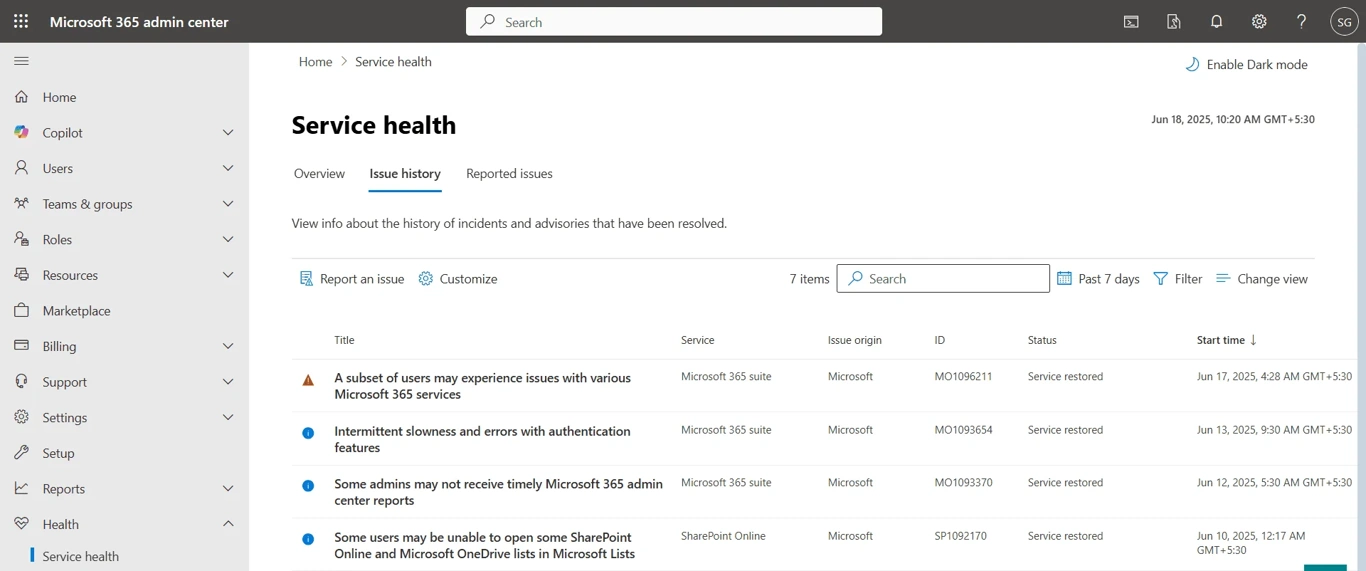Expand the Users menu chevron
Screen dimensions: 1366x571
click(228, 168)
